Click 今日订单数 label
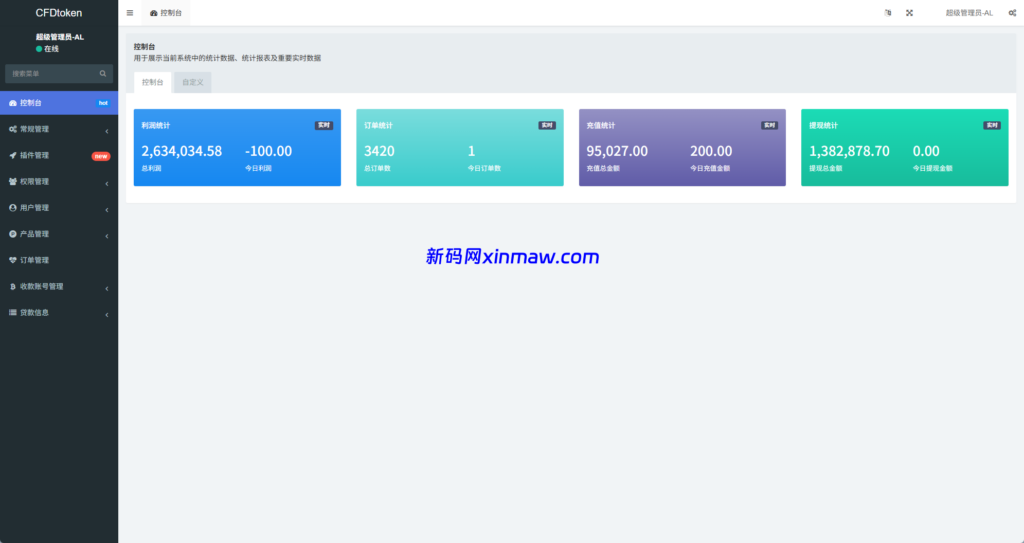 pos(484,169)
